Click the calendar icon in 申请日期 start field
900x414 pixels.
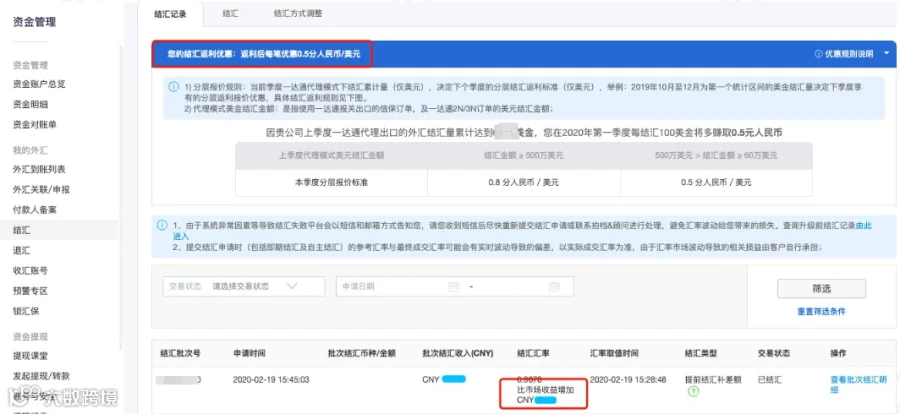click(453, 286)
